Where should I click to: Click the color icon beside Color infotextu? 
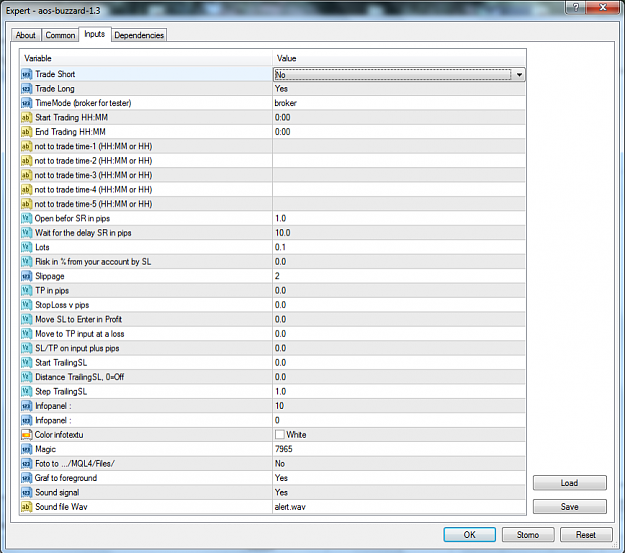click(26, 435)
